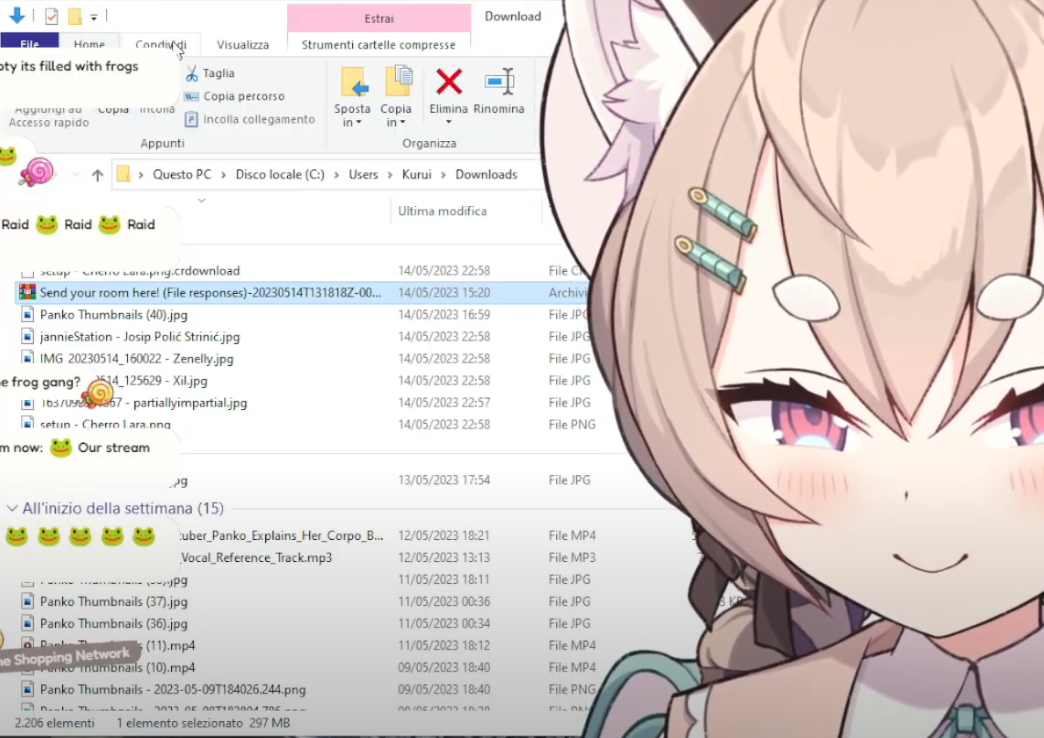The height and width of the screenshot is (738, 1044).
Task: Expand the chevron between Disco locale and Users
Action: 336,175
